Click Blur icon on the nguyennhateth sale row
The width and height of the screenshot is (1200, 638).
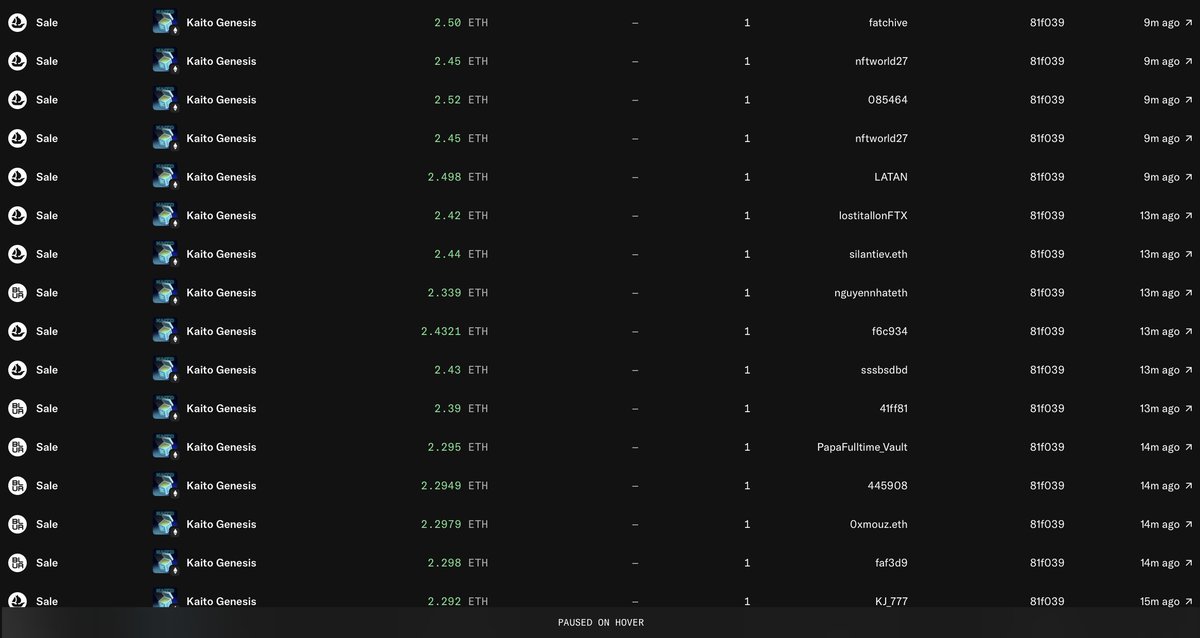point(17,293)
